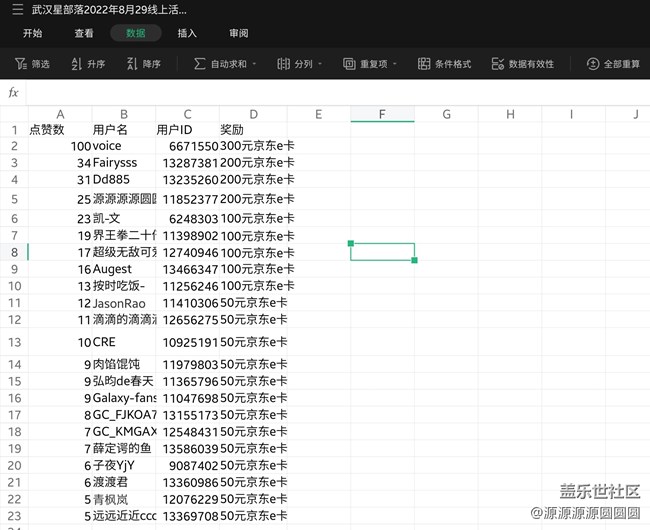Image resolution: width=650 pixels, height=530 pixels.
Task: Switch to the 开始 tab
Action: pyautogui.click(x=33, y=33)
